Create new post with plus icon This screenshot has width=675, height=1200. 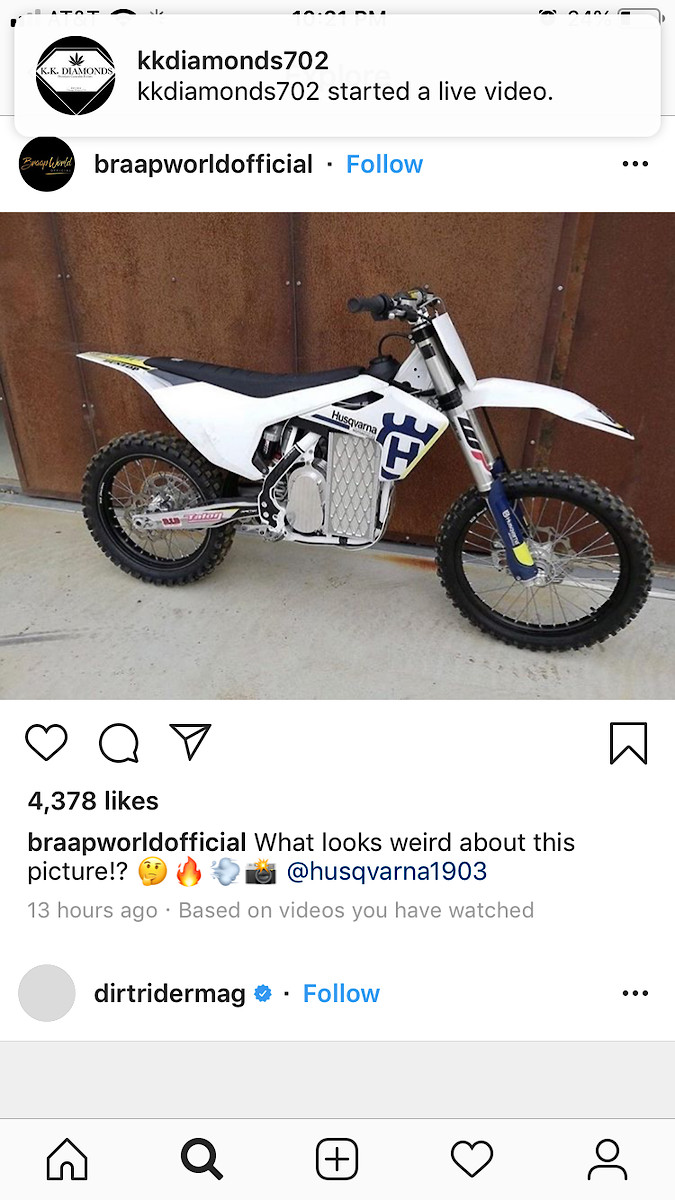(337, 1159)
